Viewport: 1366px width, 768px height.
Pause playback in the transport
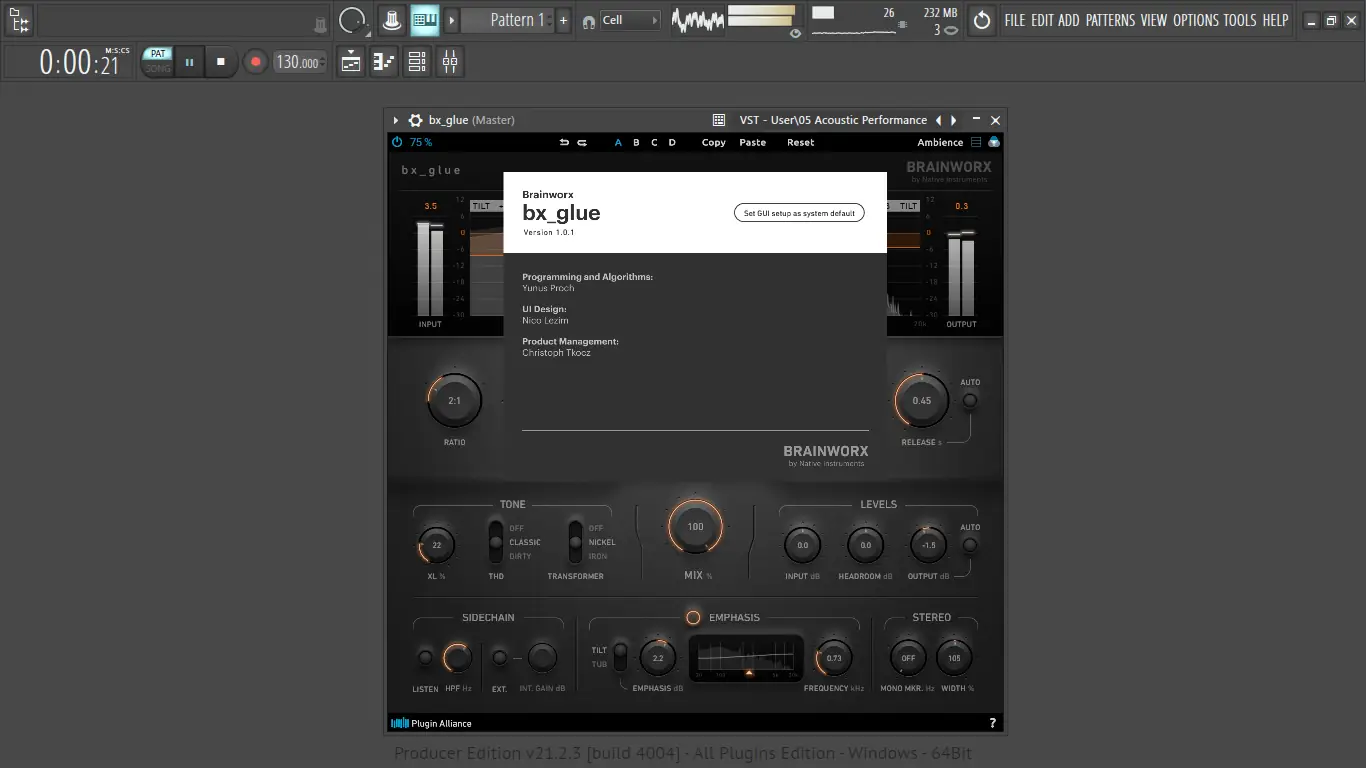point(189,62)
